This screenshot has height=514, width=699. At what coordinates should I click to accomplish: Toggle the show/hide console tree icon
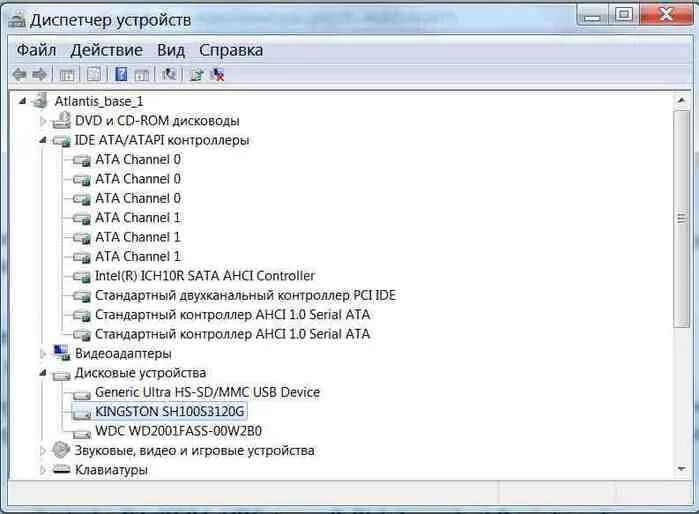click(x=67, y=75)
